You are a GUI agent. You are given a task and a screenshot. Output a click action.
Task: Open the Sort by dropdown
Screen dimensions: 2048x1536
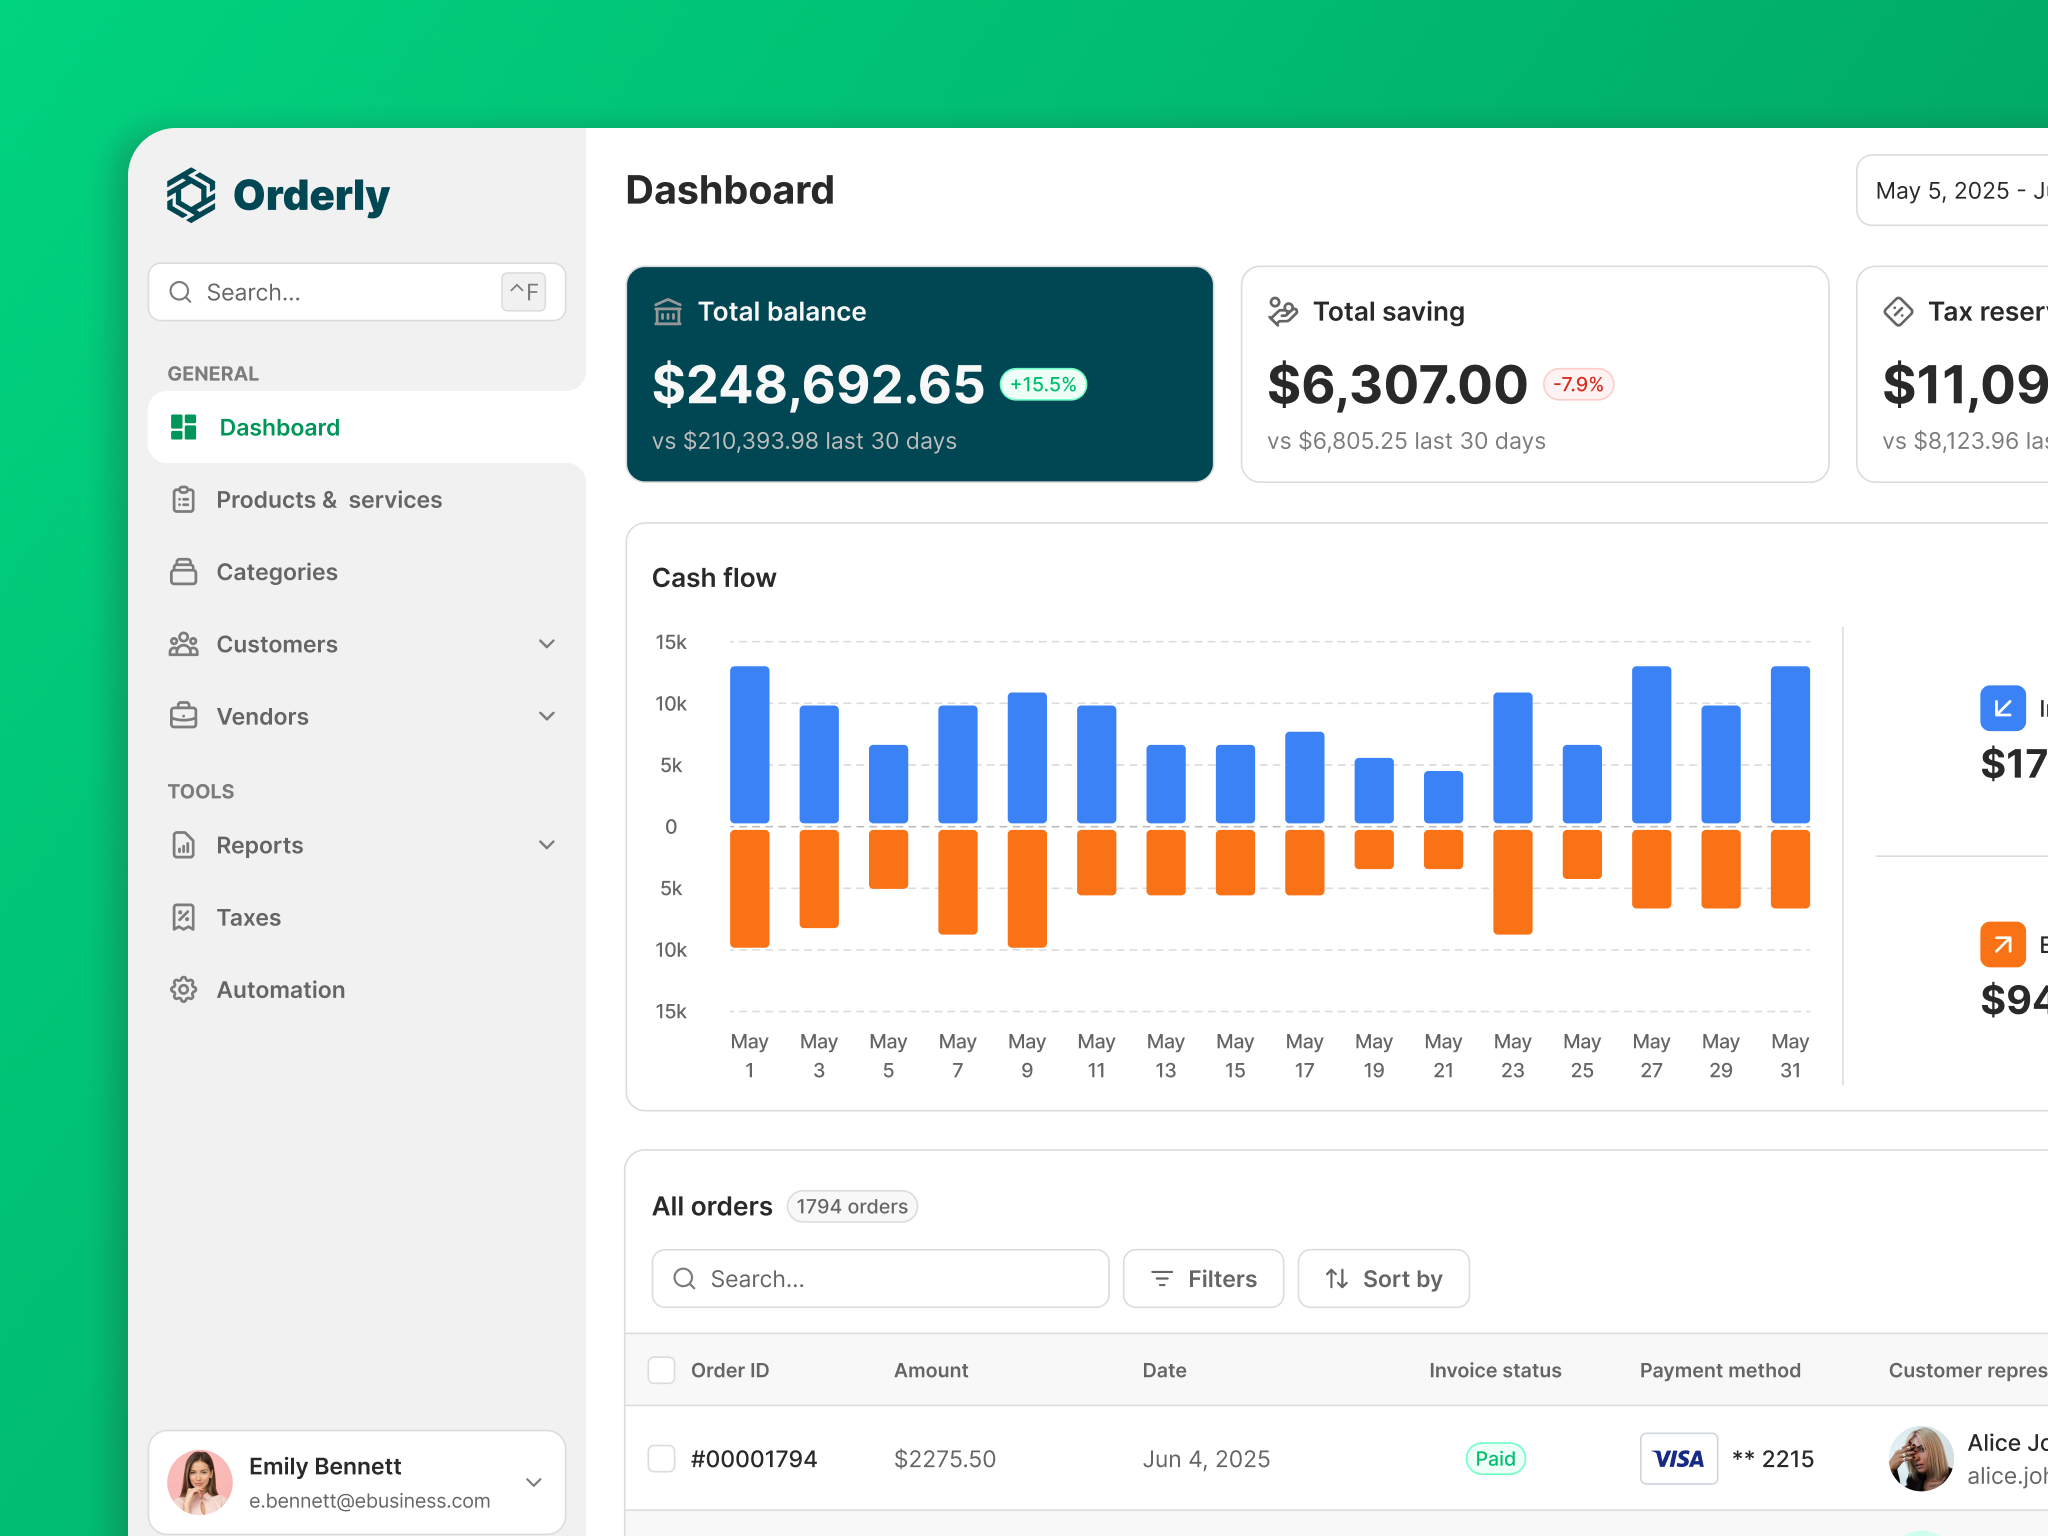[1384, 1278]
